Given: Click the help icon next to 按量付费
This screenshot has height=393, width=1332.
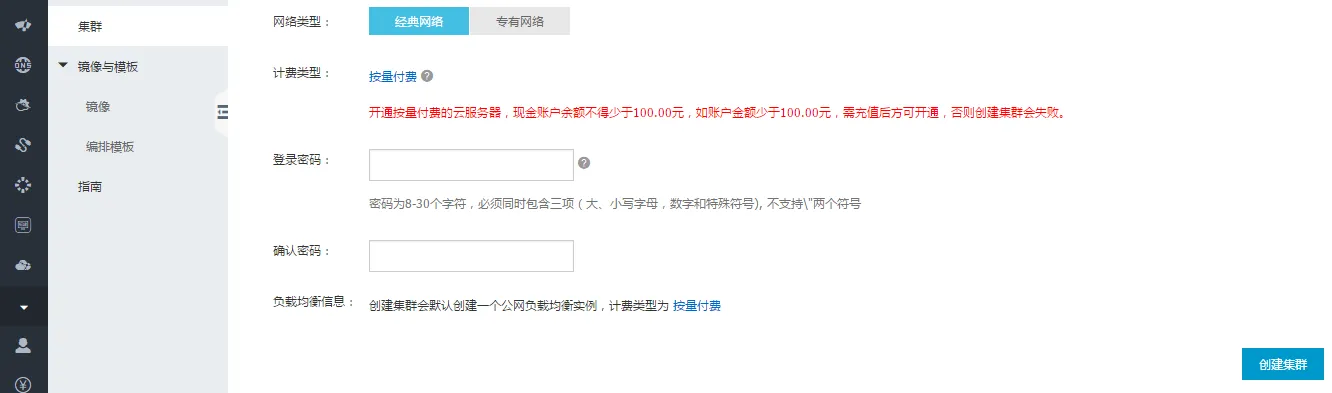Looking at the screenshot, I should coord(427,75).
